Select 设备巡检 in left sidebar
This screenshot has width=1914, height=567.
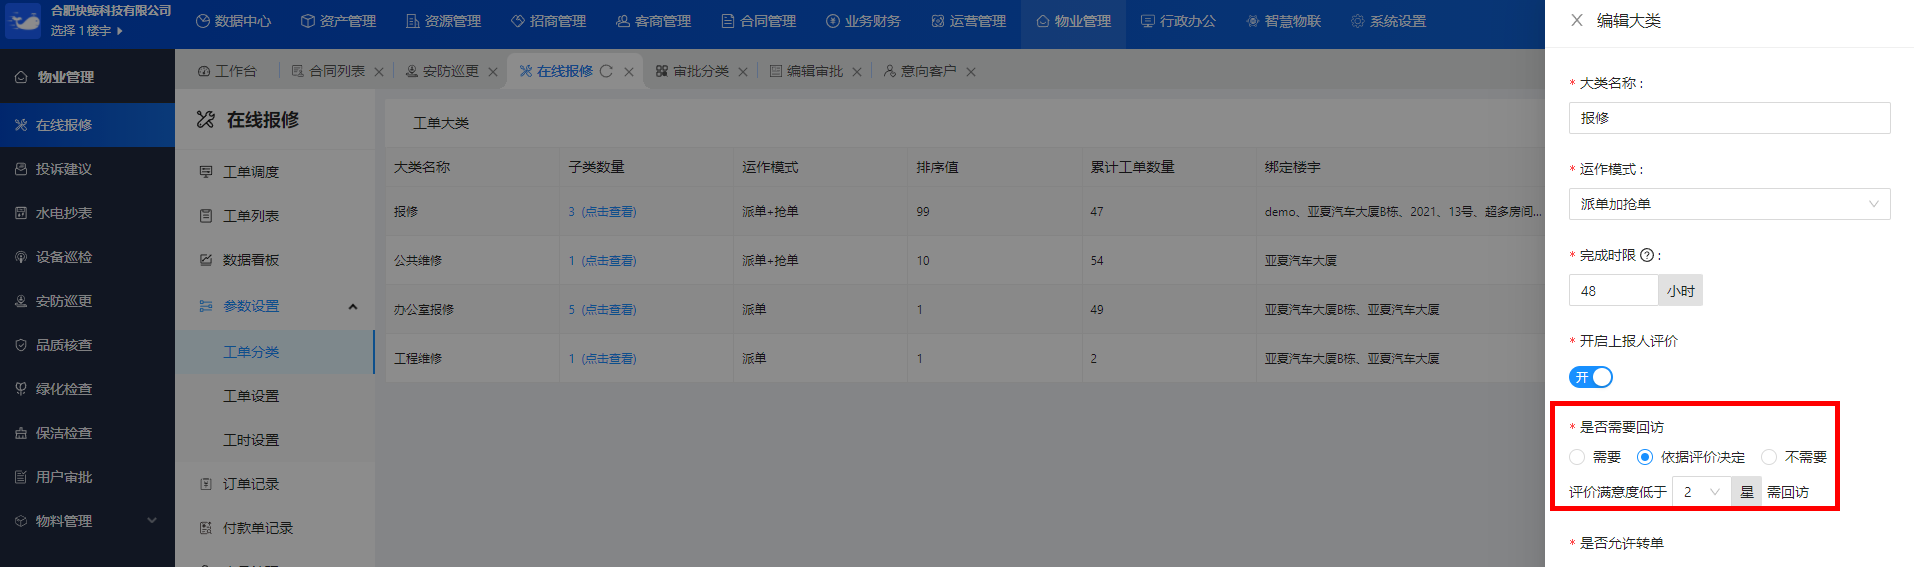pyautogui.click(x=87, y=257)
